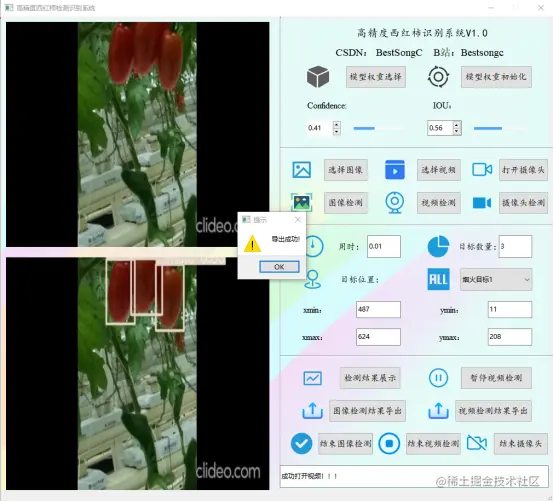The image size is (554, 502).
Task: Close the main application window
Action: pyautogui.click(x=541, y=7)
